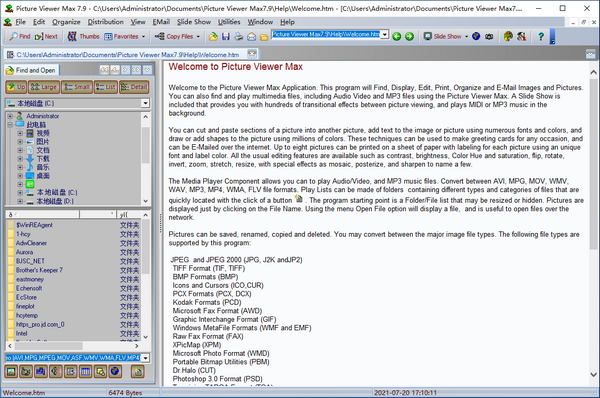
Task: Click the printer icon in toolbar
Action: [x=239, y=37]
